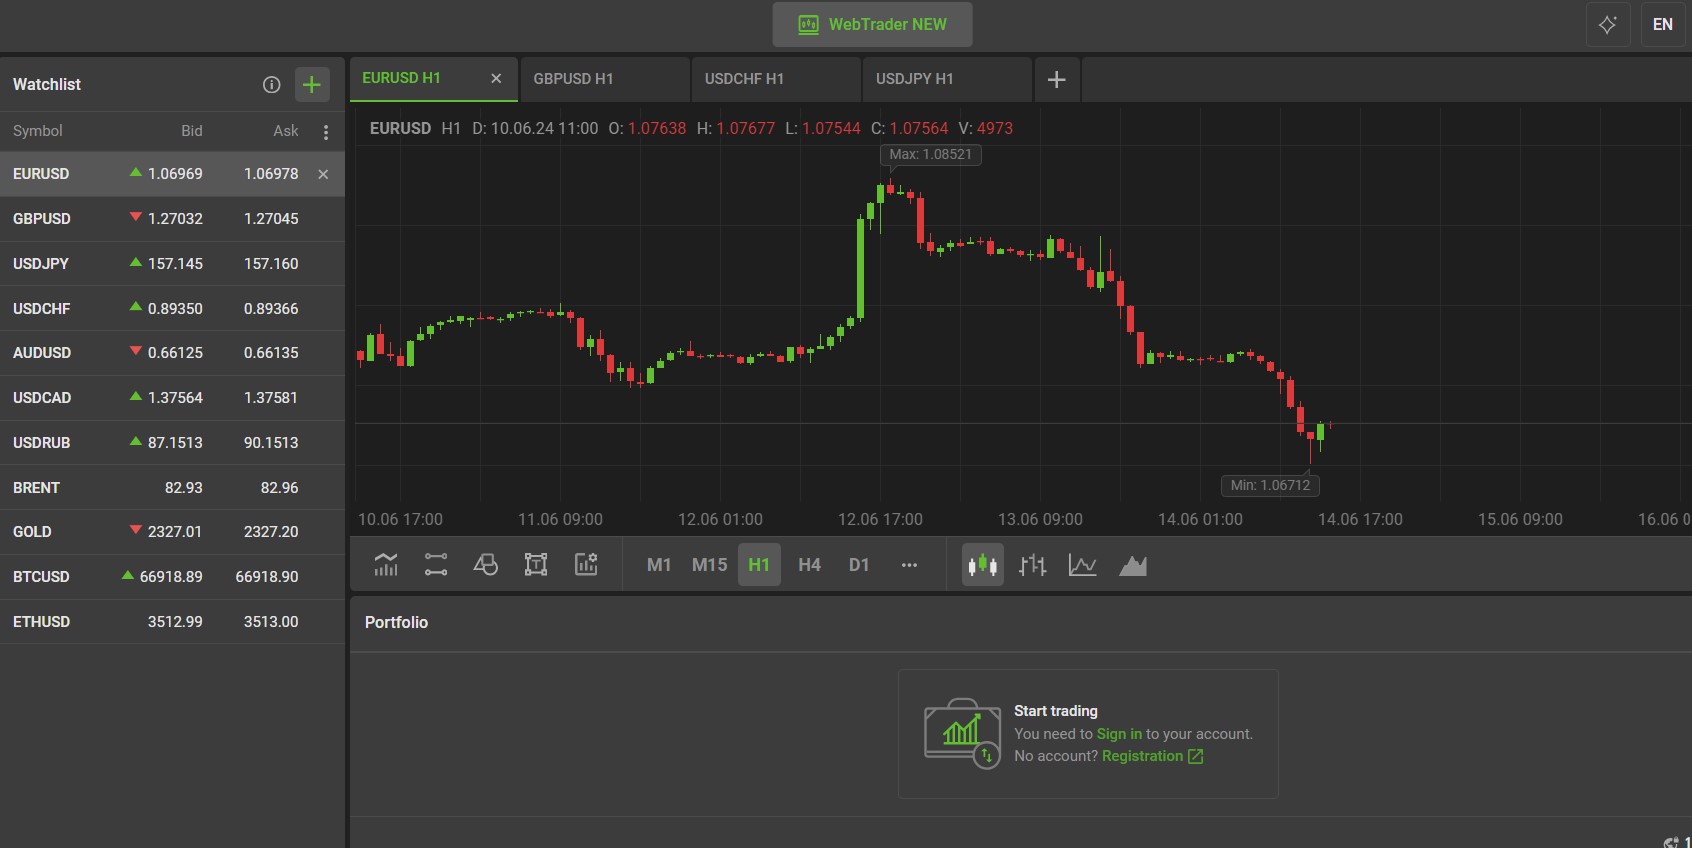This screenshot has width=1692, height=848.
Task: Set timeframe to H1
Action: coord(759,565)
